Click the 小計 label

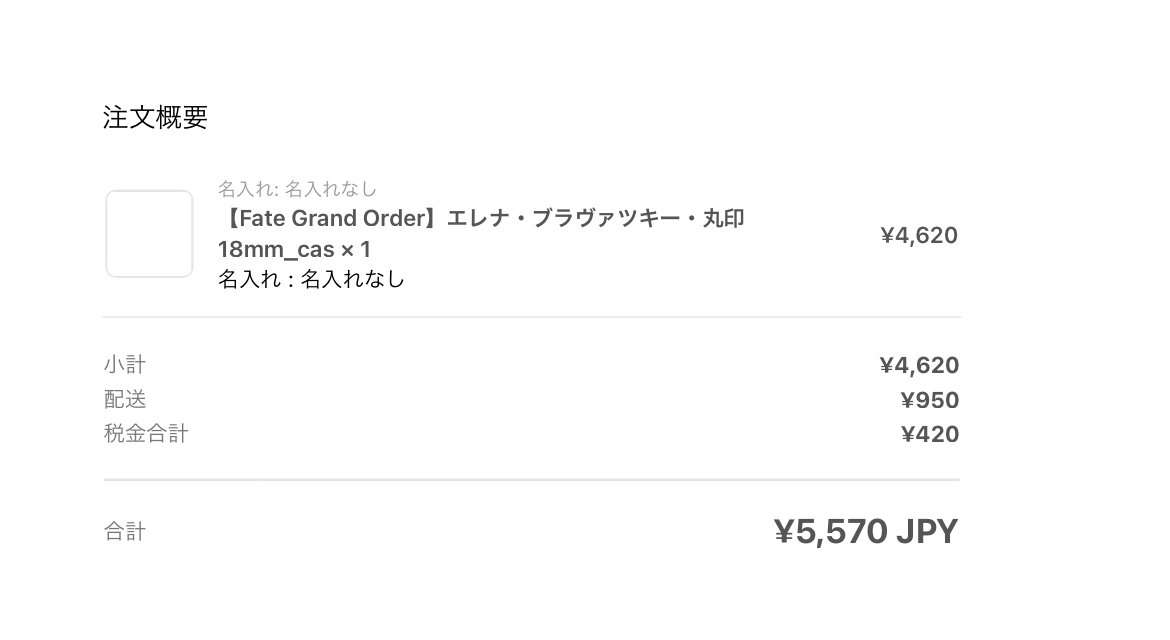(x=125, y=364)
